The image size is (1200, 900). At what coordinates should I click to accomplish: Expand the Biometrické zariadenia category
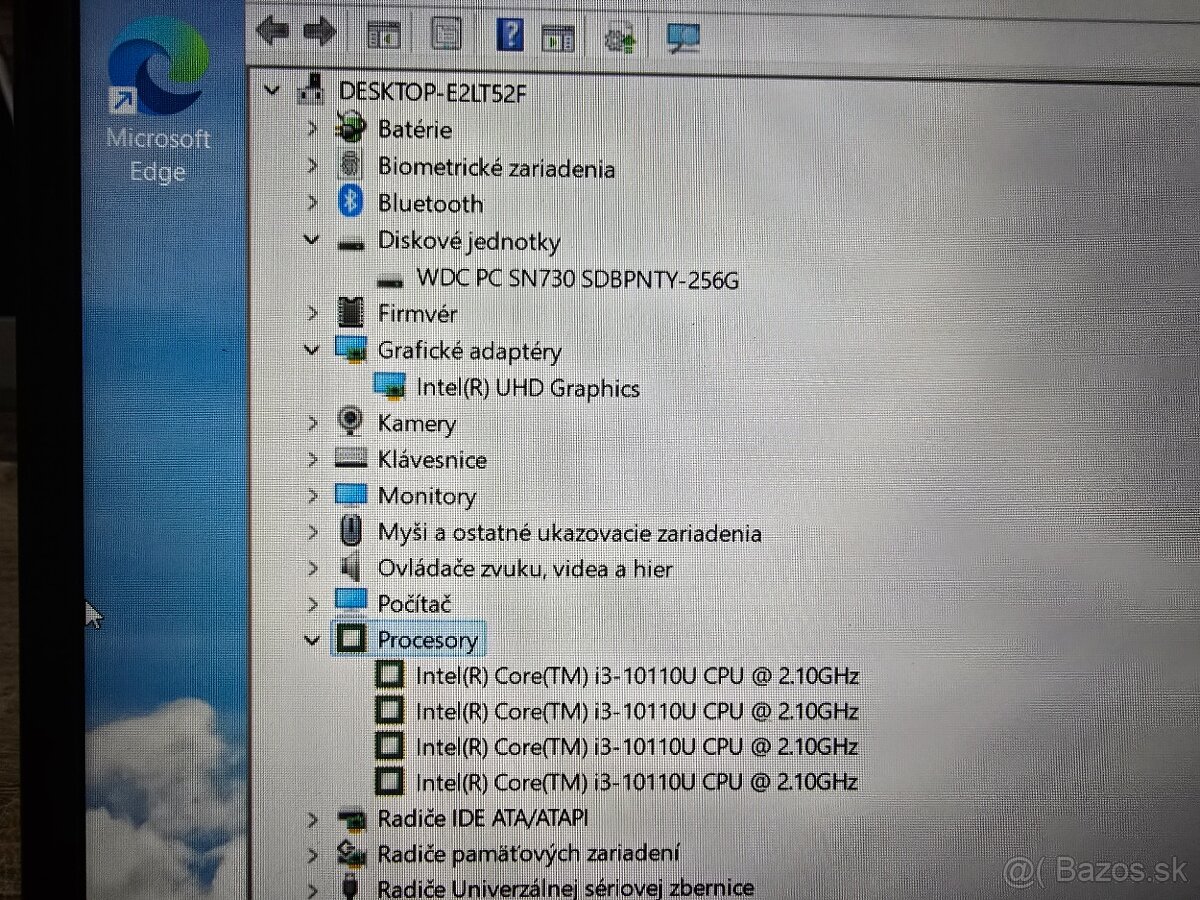tap(312, 166)
